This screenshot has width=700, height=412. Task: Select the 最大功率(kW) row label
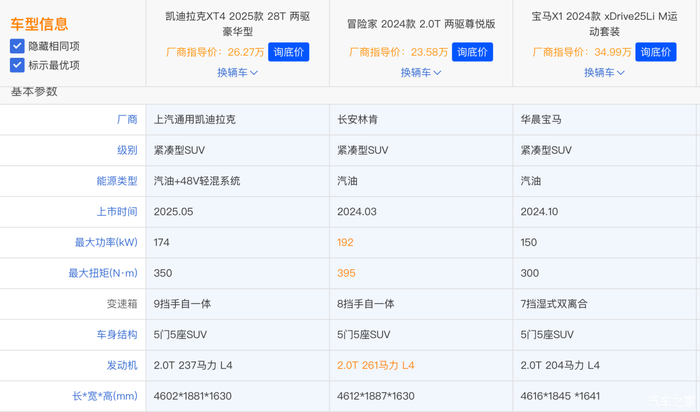(106, 243)
